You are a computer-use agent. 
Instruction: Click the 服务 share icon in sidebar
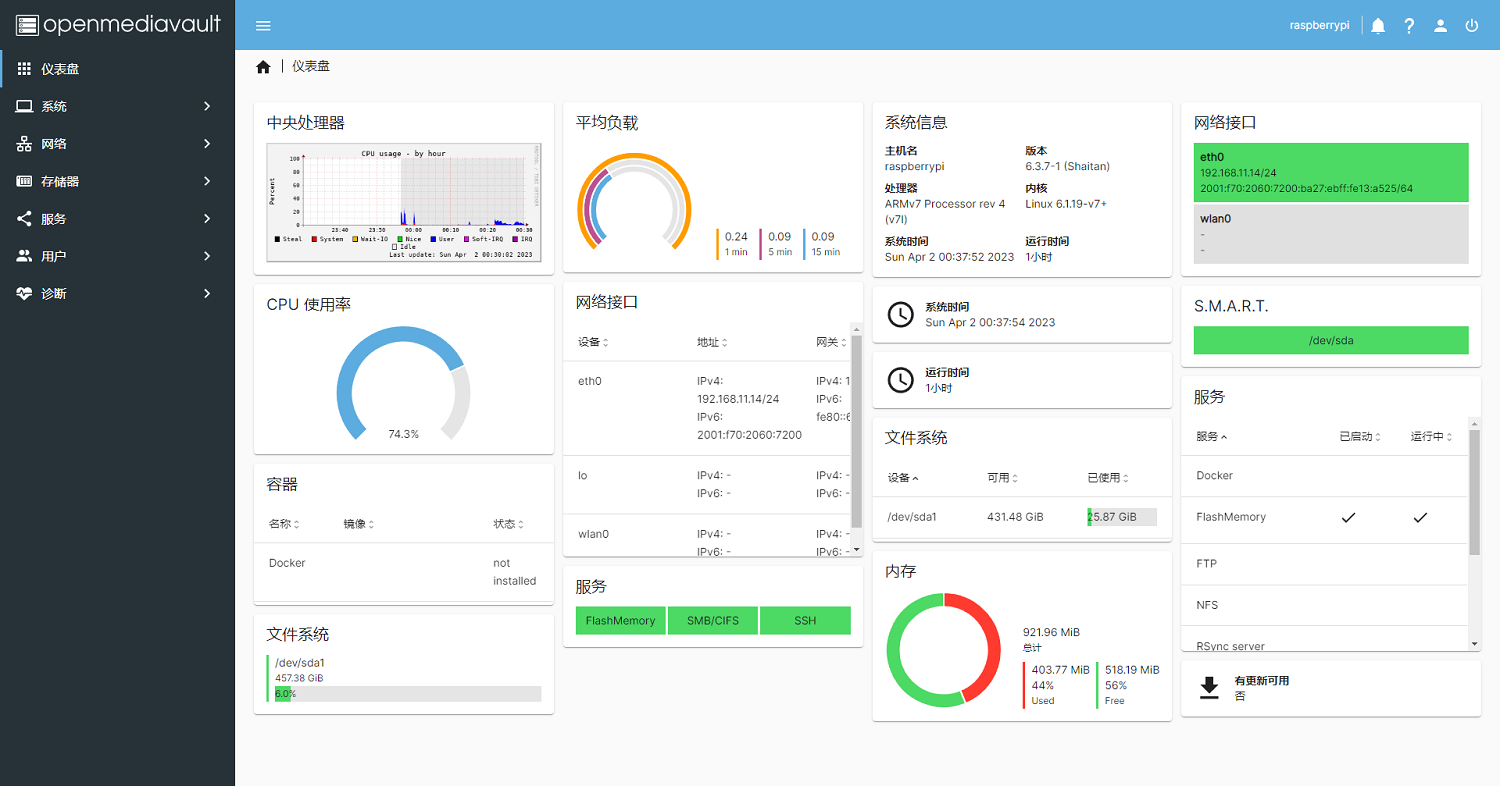click(x=24, y=219)
